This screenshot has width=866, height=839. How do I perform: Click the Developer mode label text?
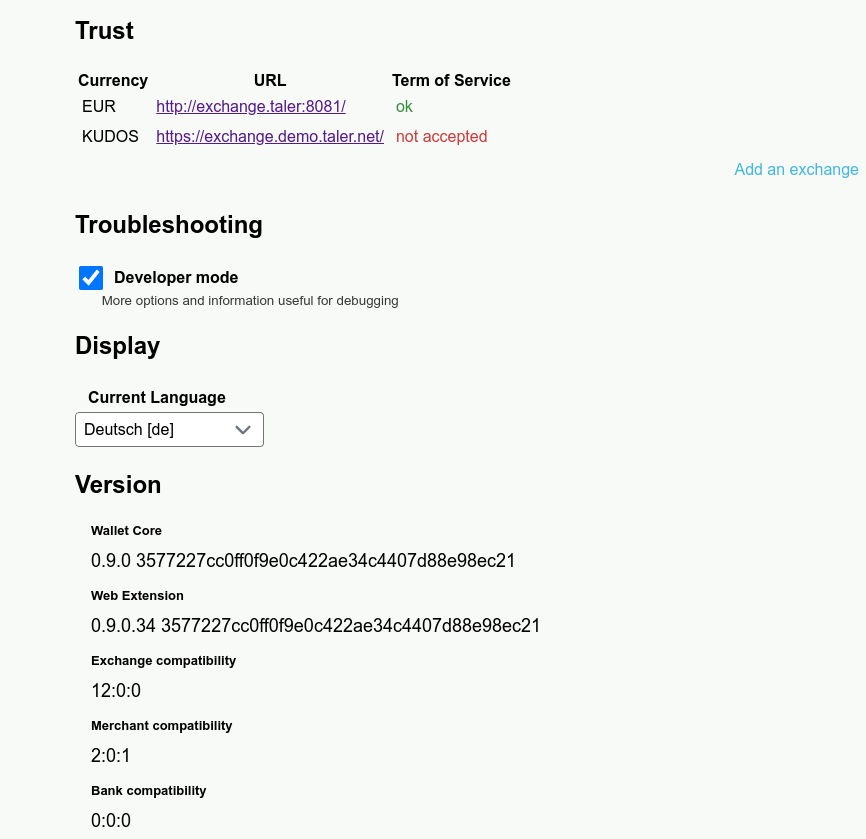click(176, 278)
